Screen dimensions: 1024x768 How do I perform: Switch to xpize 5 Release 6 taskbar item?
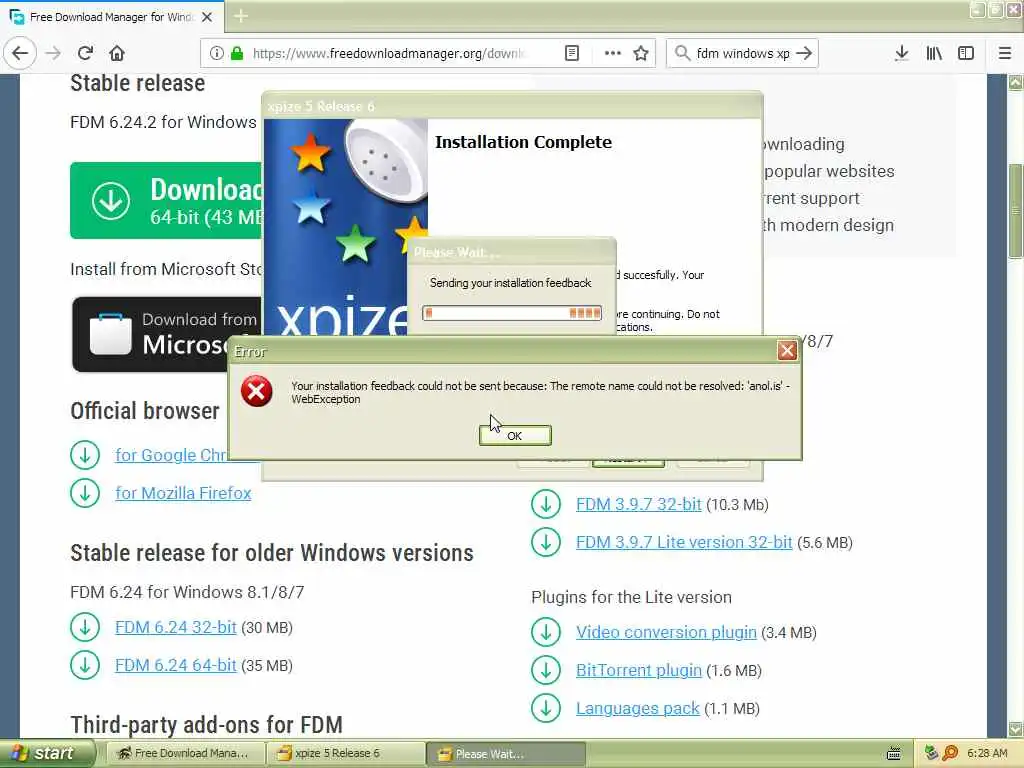click(x=346, y=754)
